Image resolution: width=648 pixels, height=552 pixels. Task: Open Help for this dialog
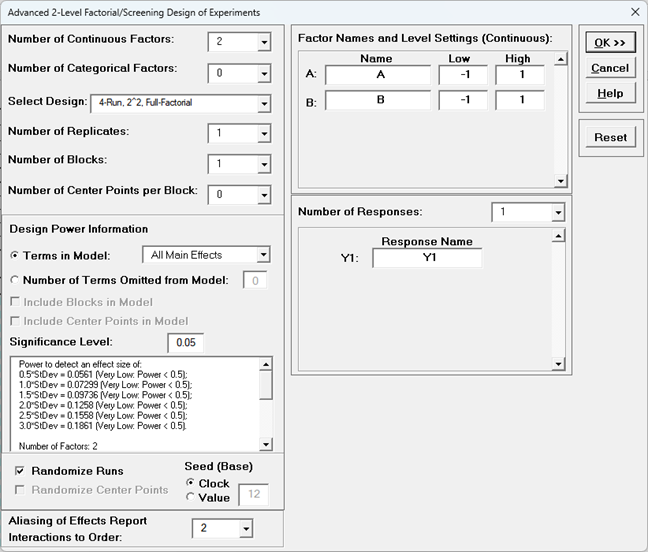coord(609,93)
